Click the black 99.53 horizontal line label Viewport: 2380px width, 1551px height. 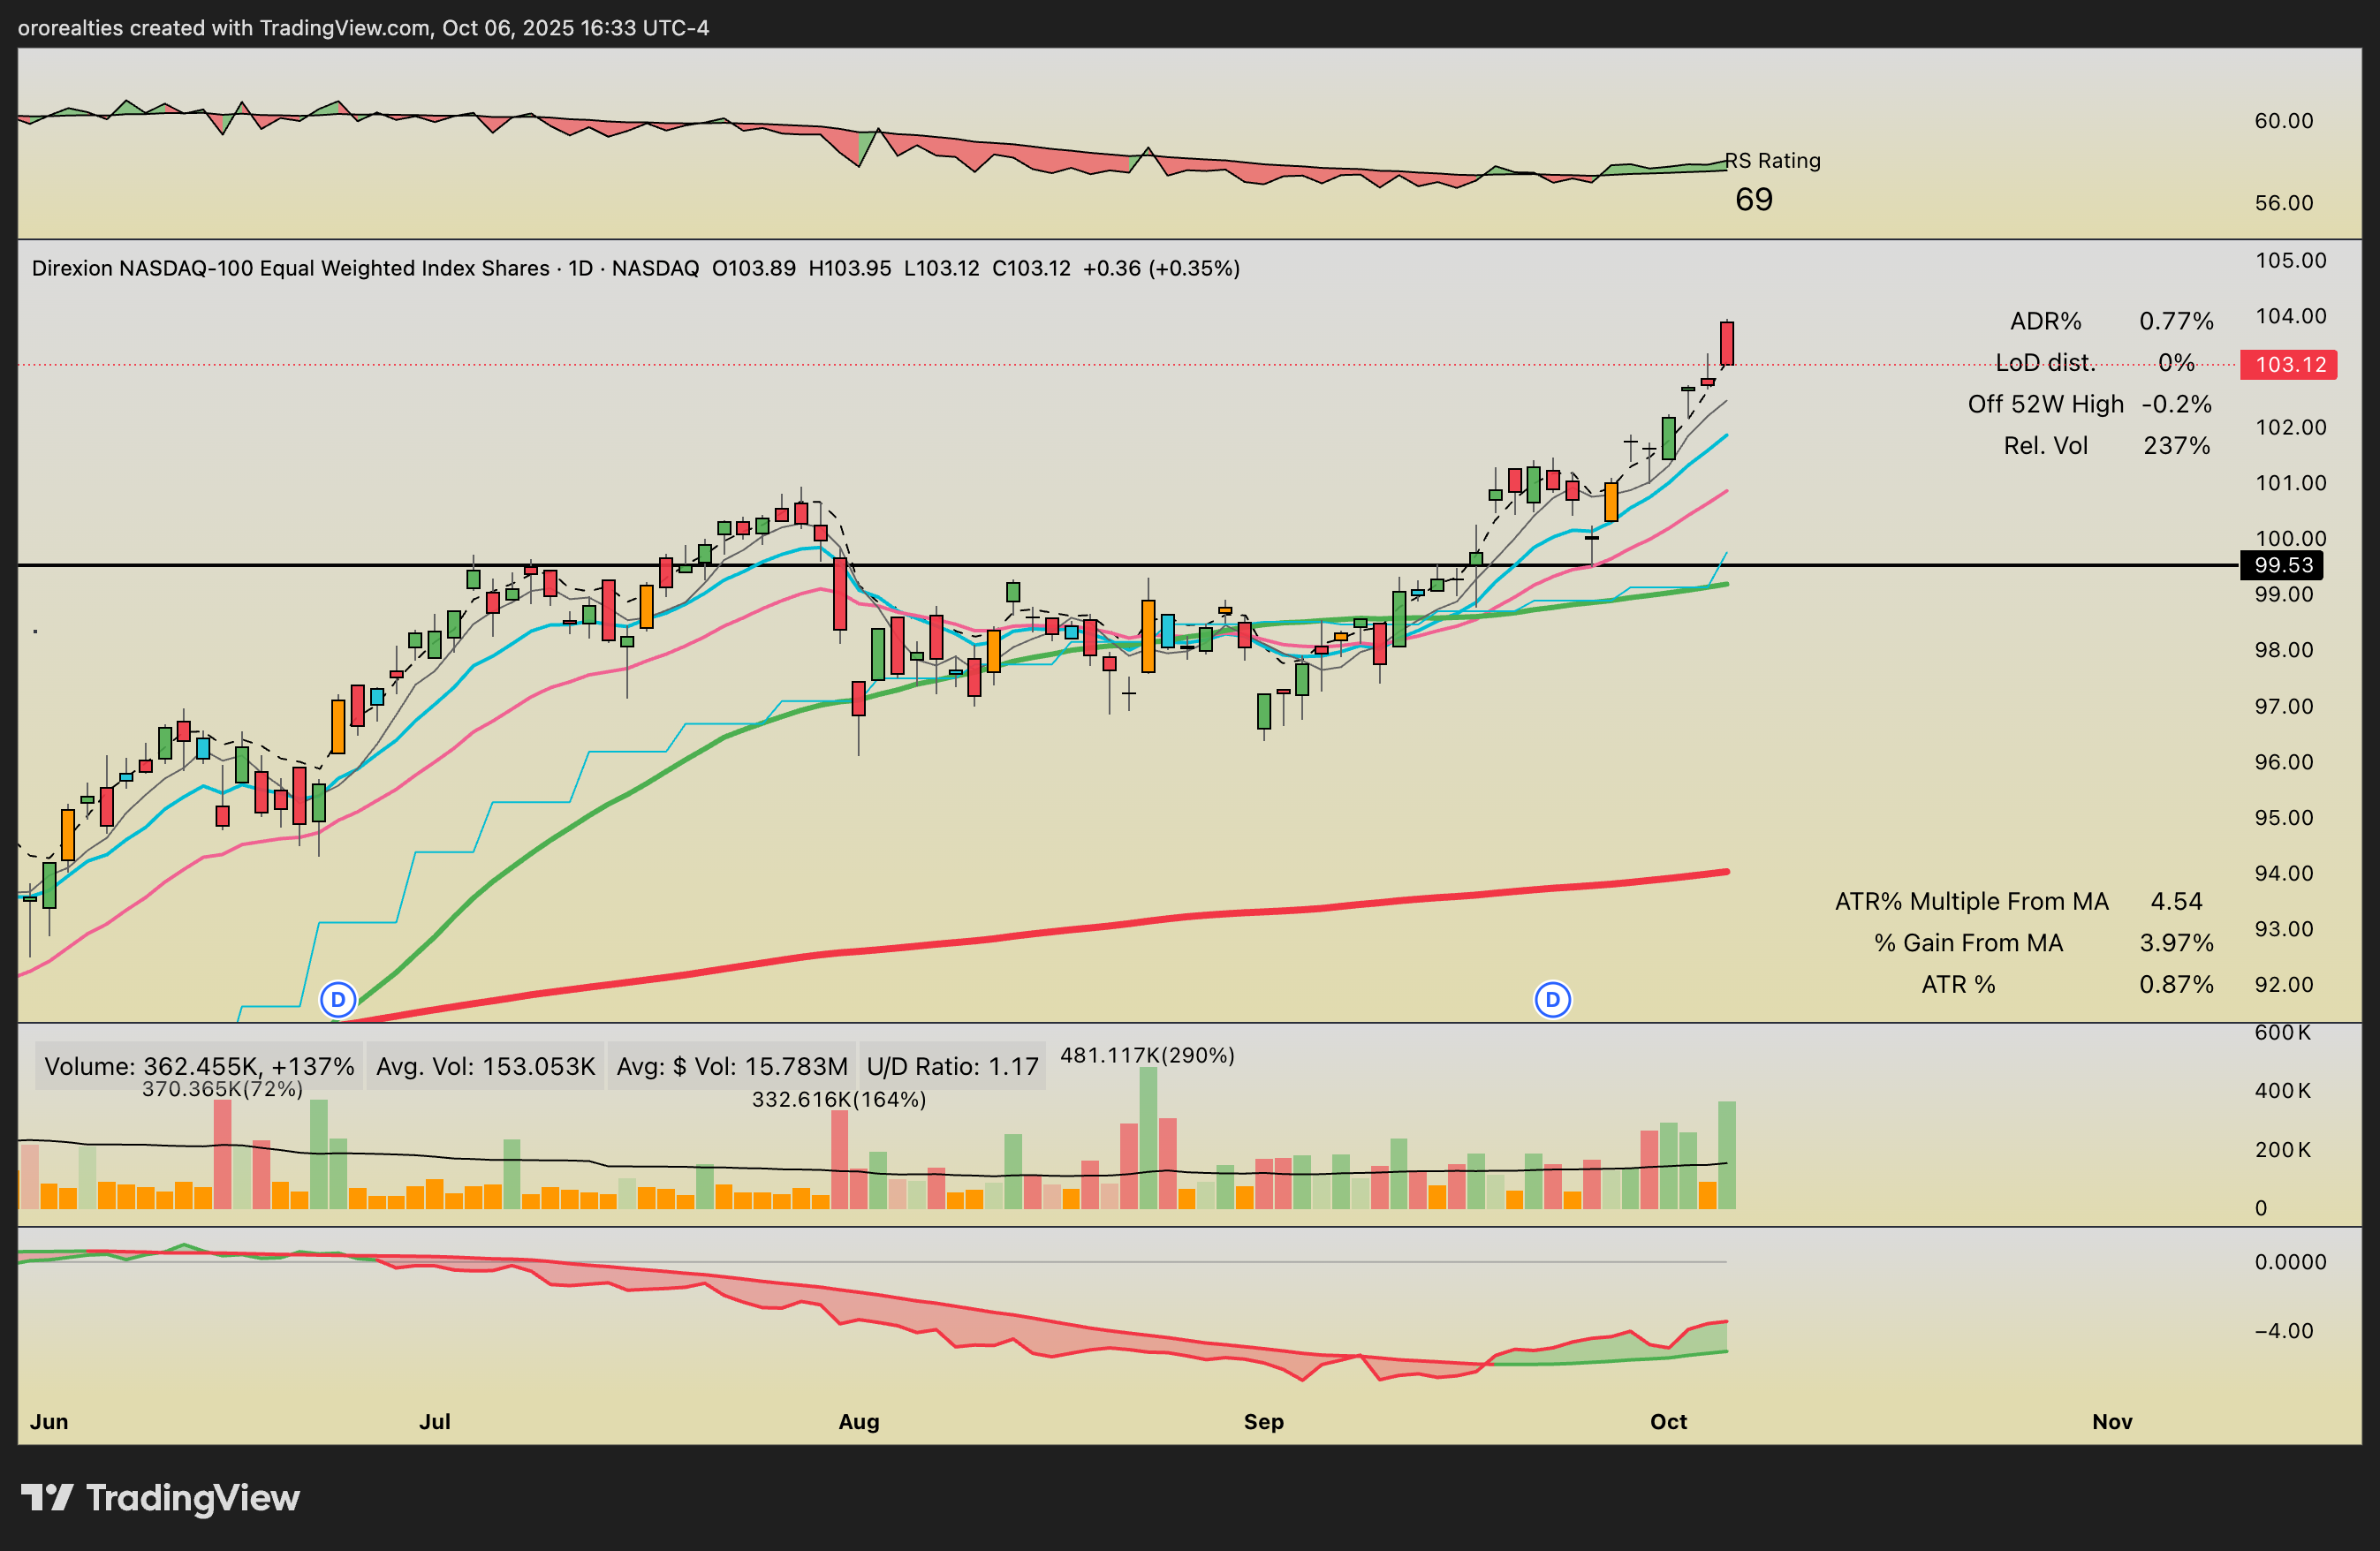point(2282,565)
